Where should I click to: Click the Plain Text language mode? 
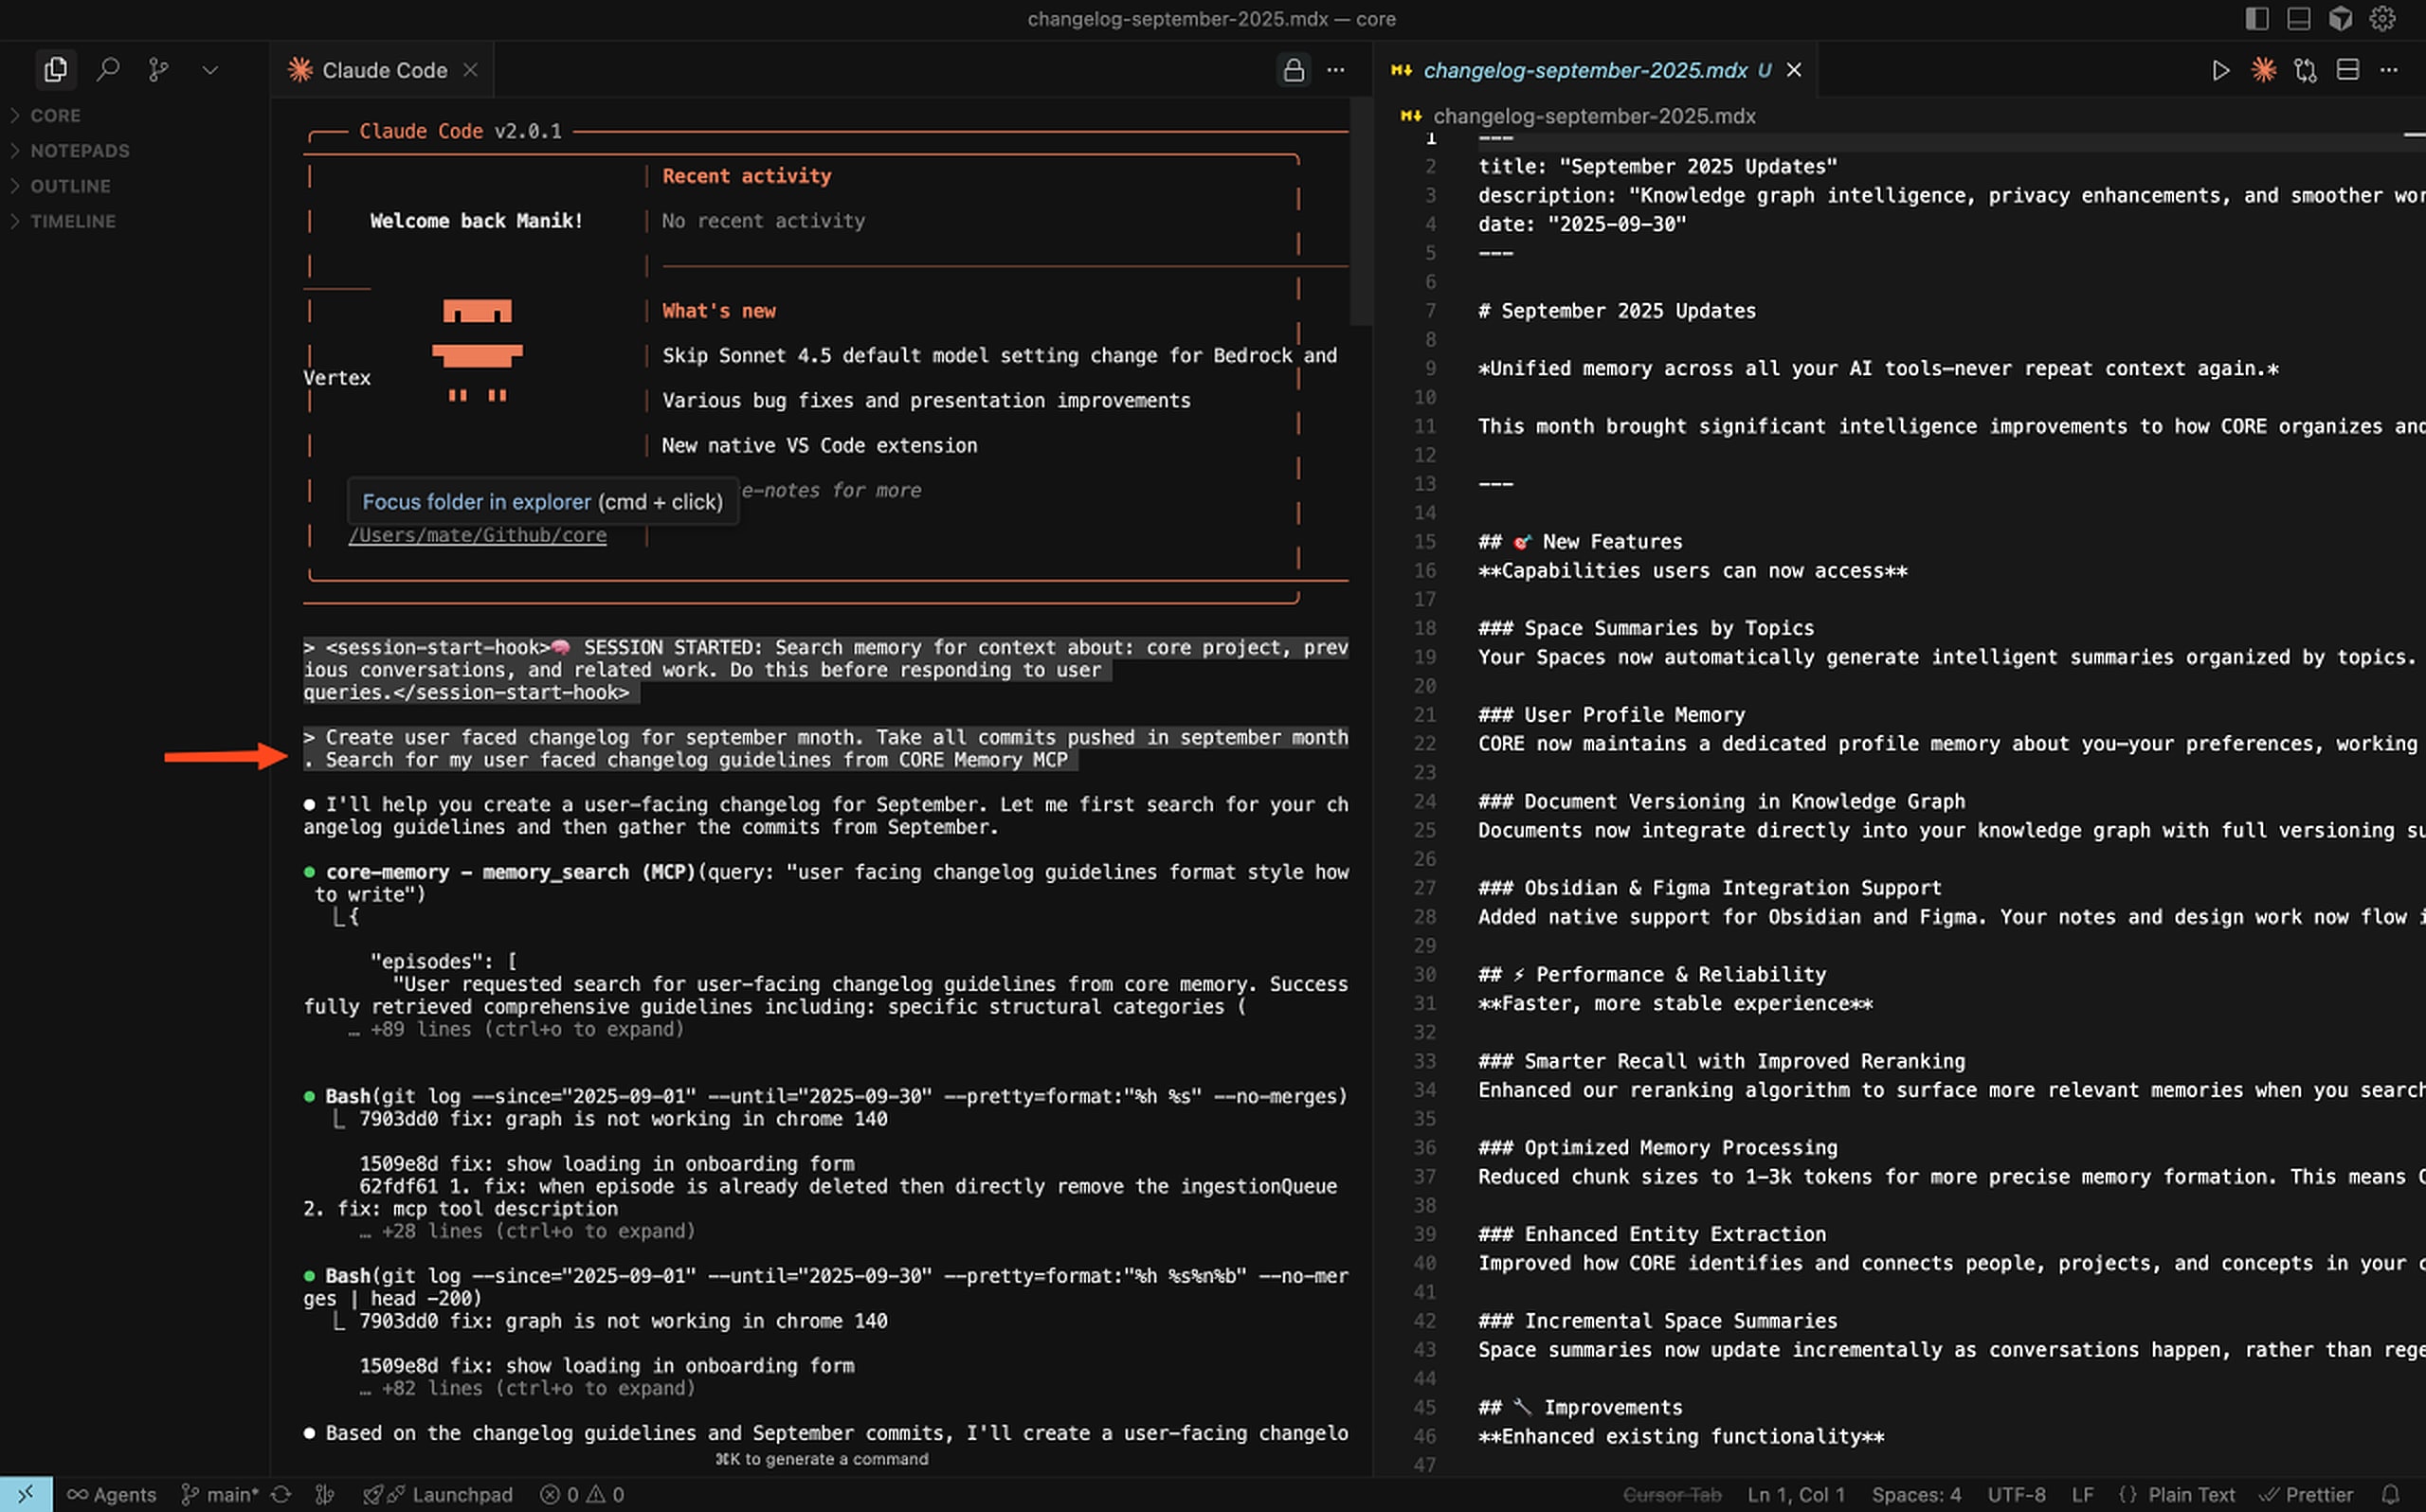[2190, 1494]
